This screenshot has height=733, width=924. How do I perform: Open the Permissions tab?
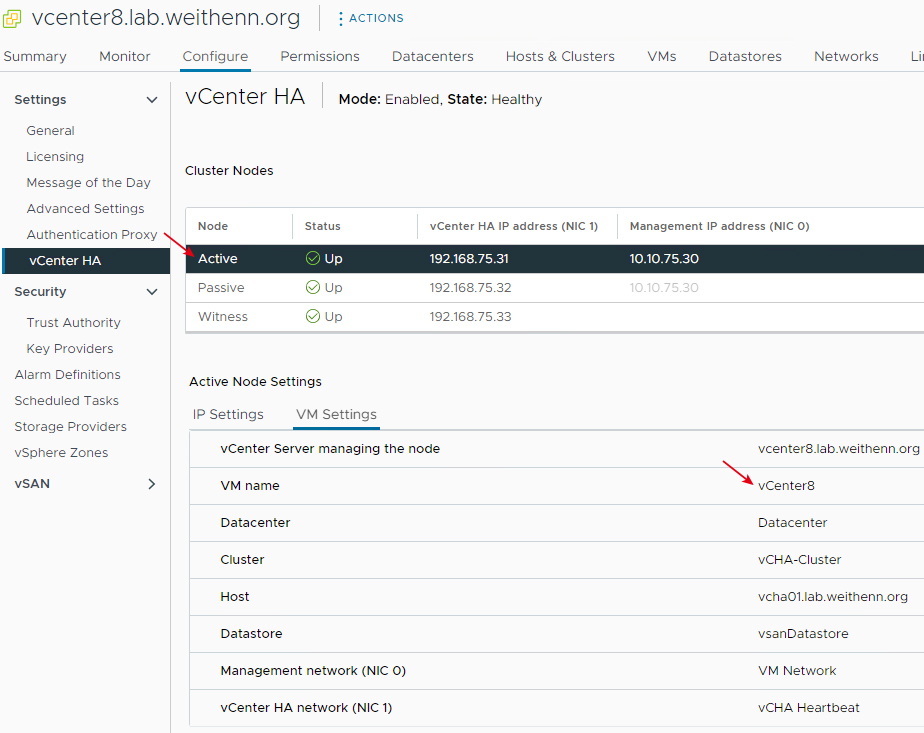pos(320,57)
